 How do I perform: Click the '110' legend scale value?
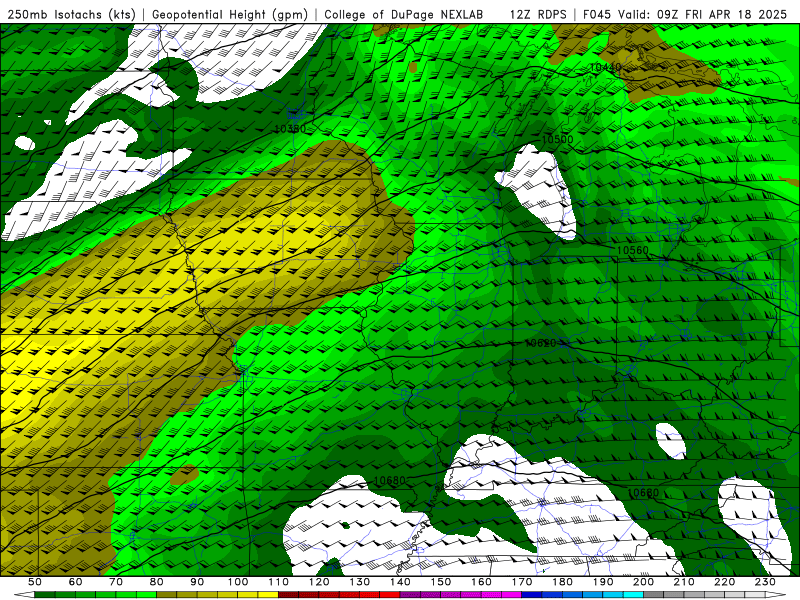(279, 582)
